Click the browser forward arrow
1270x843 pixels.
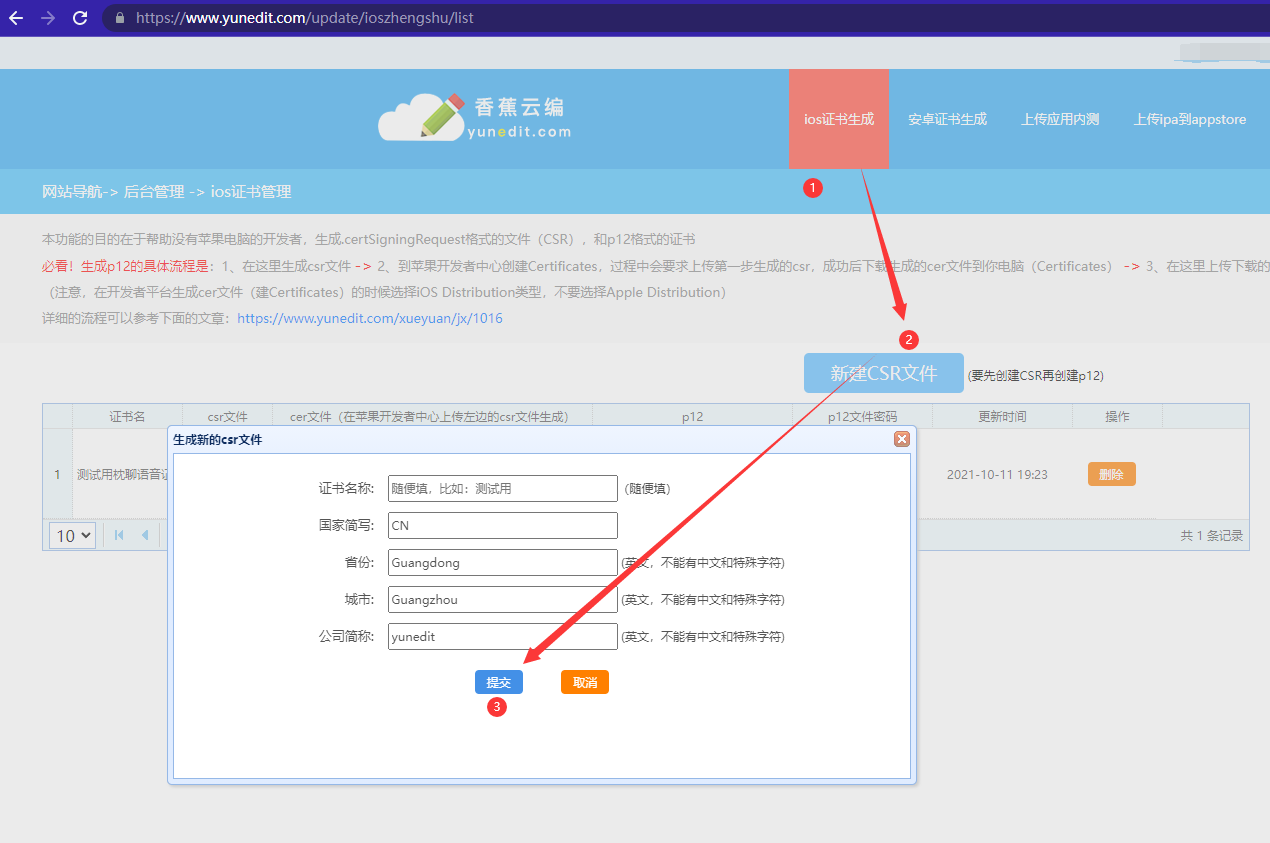click(48, 18)
